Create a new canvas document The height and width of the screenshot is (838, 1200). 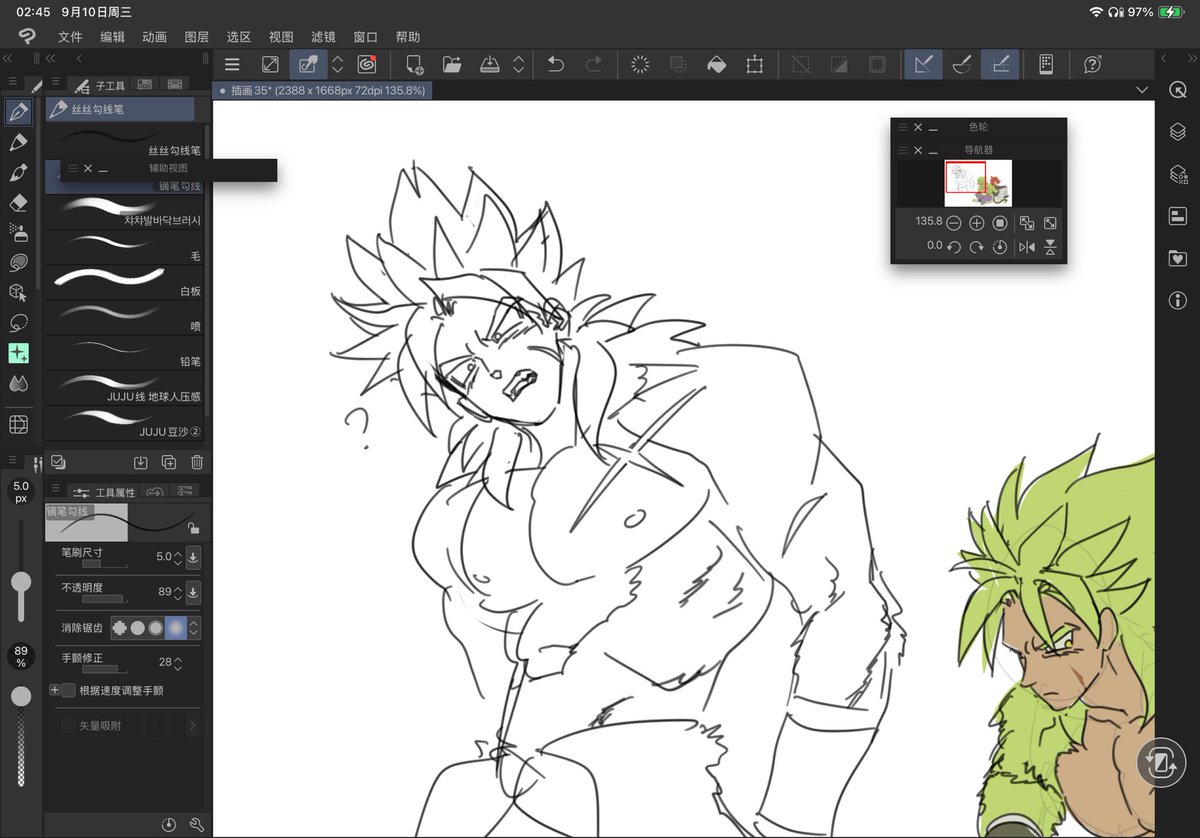coord(414,64)
